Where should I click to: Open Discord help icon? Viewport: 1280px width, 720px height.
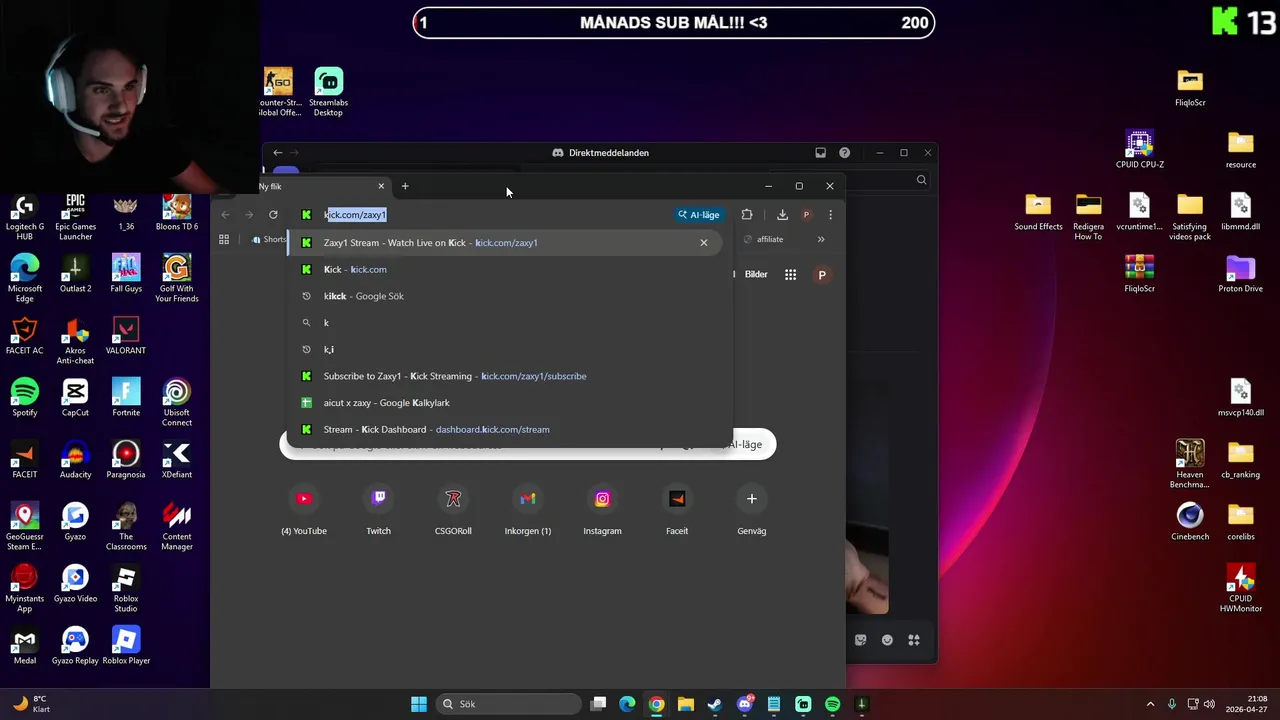(x=844, y=153)
